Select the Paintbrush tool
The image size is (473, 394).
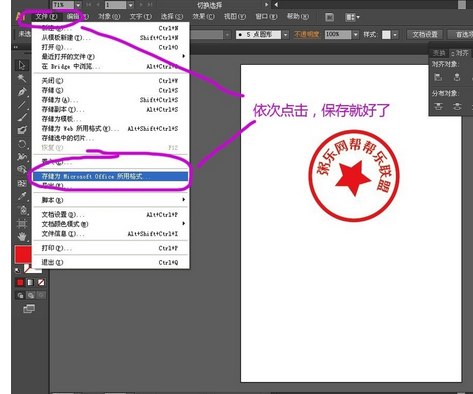(x=22, y=117)
